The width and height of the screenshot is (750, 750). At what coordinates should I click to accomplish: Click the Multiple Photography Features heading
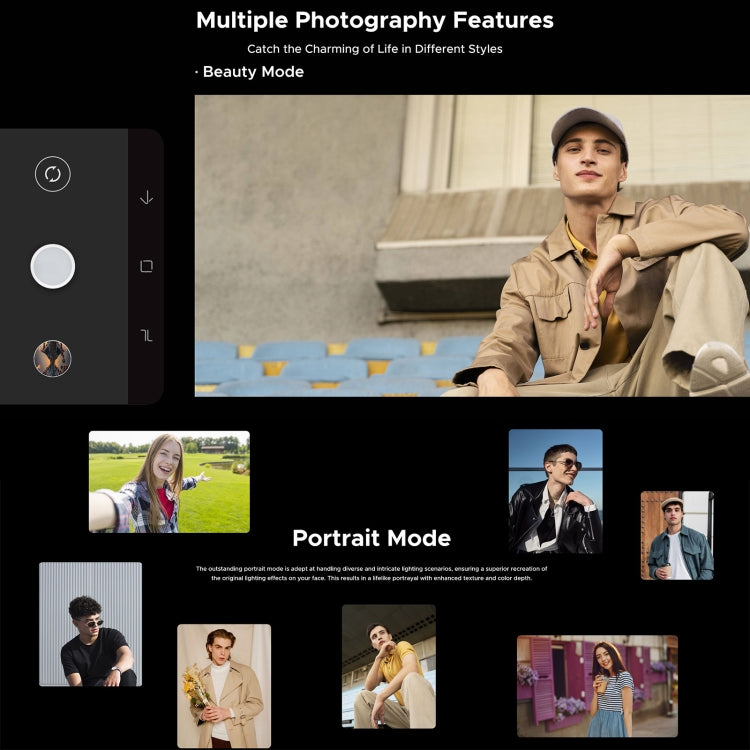(x=374, y=20)
